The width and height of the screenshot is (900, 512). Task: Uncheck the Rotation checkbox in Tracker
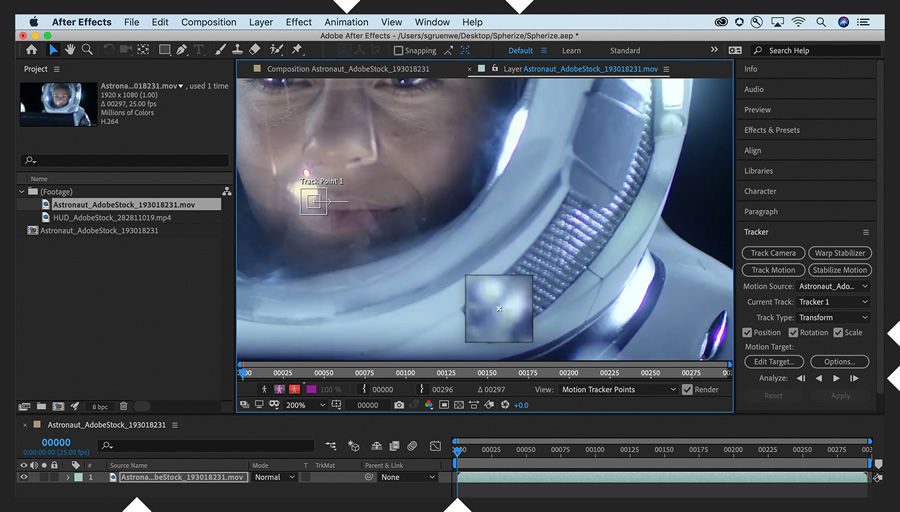(794, 333)
